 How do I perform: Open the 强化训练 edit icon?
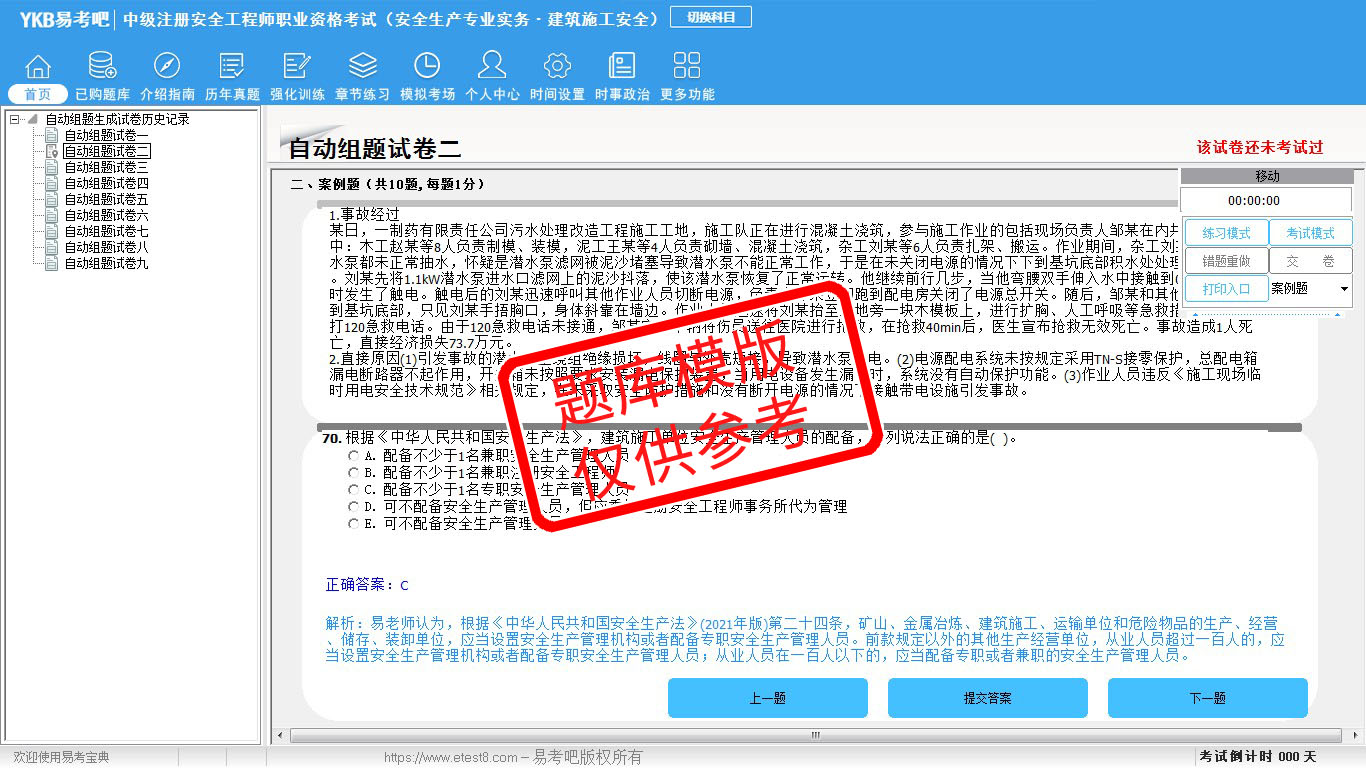click(x=297, y=67)
